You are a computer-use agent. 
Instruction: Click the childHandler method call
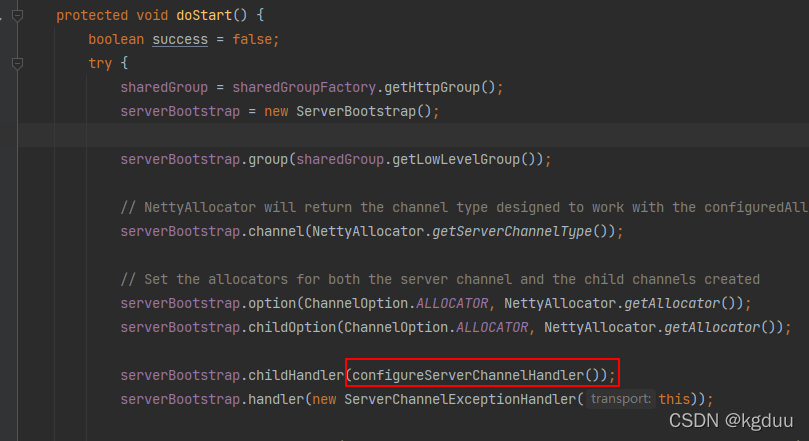tap(296, 375)
